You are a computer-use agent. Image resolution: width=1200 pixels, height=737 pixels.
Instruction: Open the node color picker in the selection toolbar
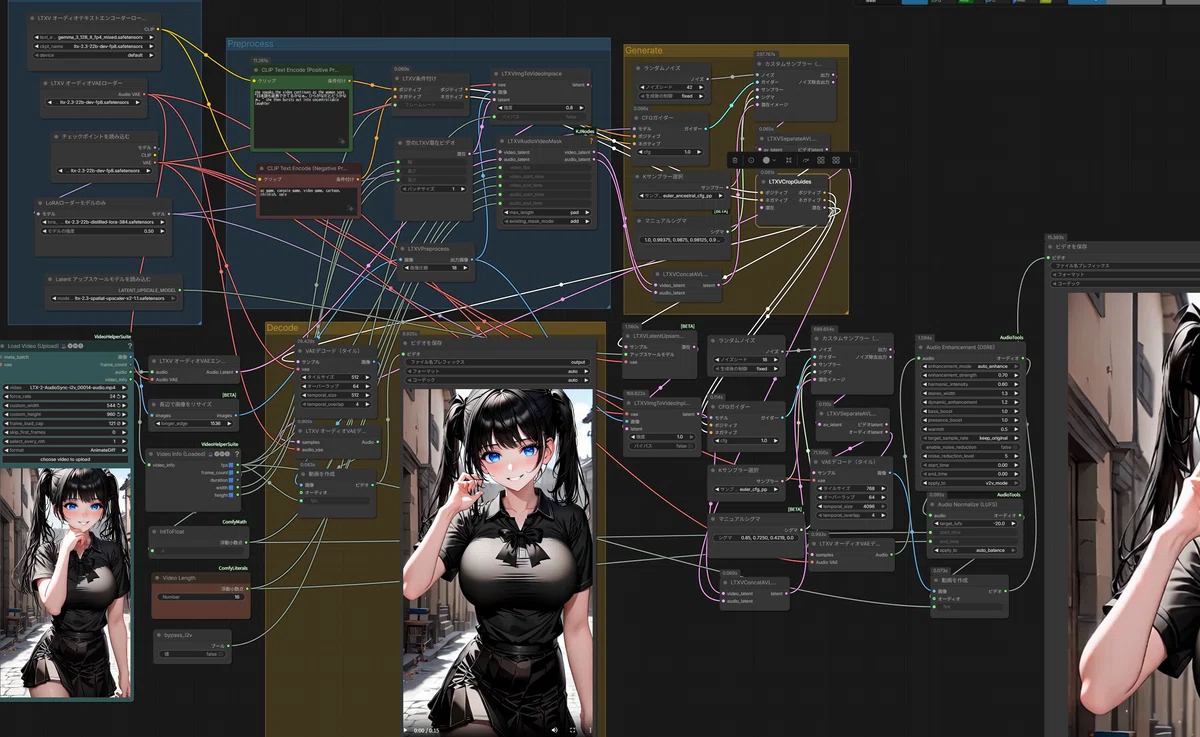click(x=769, y=160)
